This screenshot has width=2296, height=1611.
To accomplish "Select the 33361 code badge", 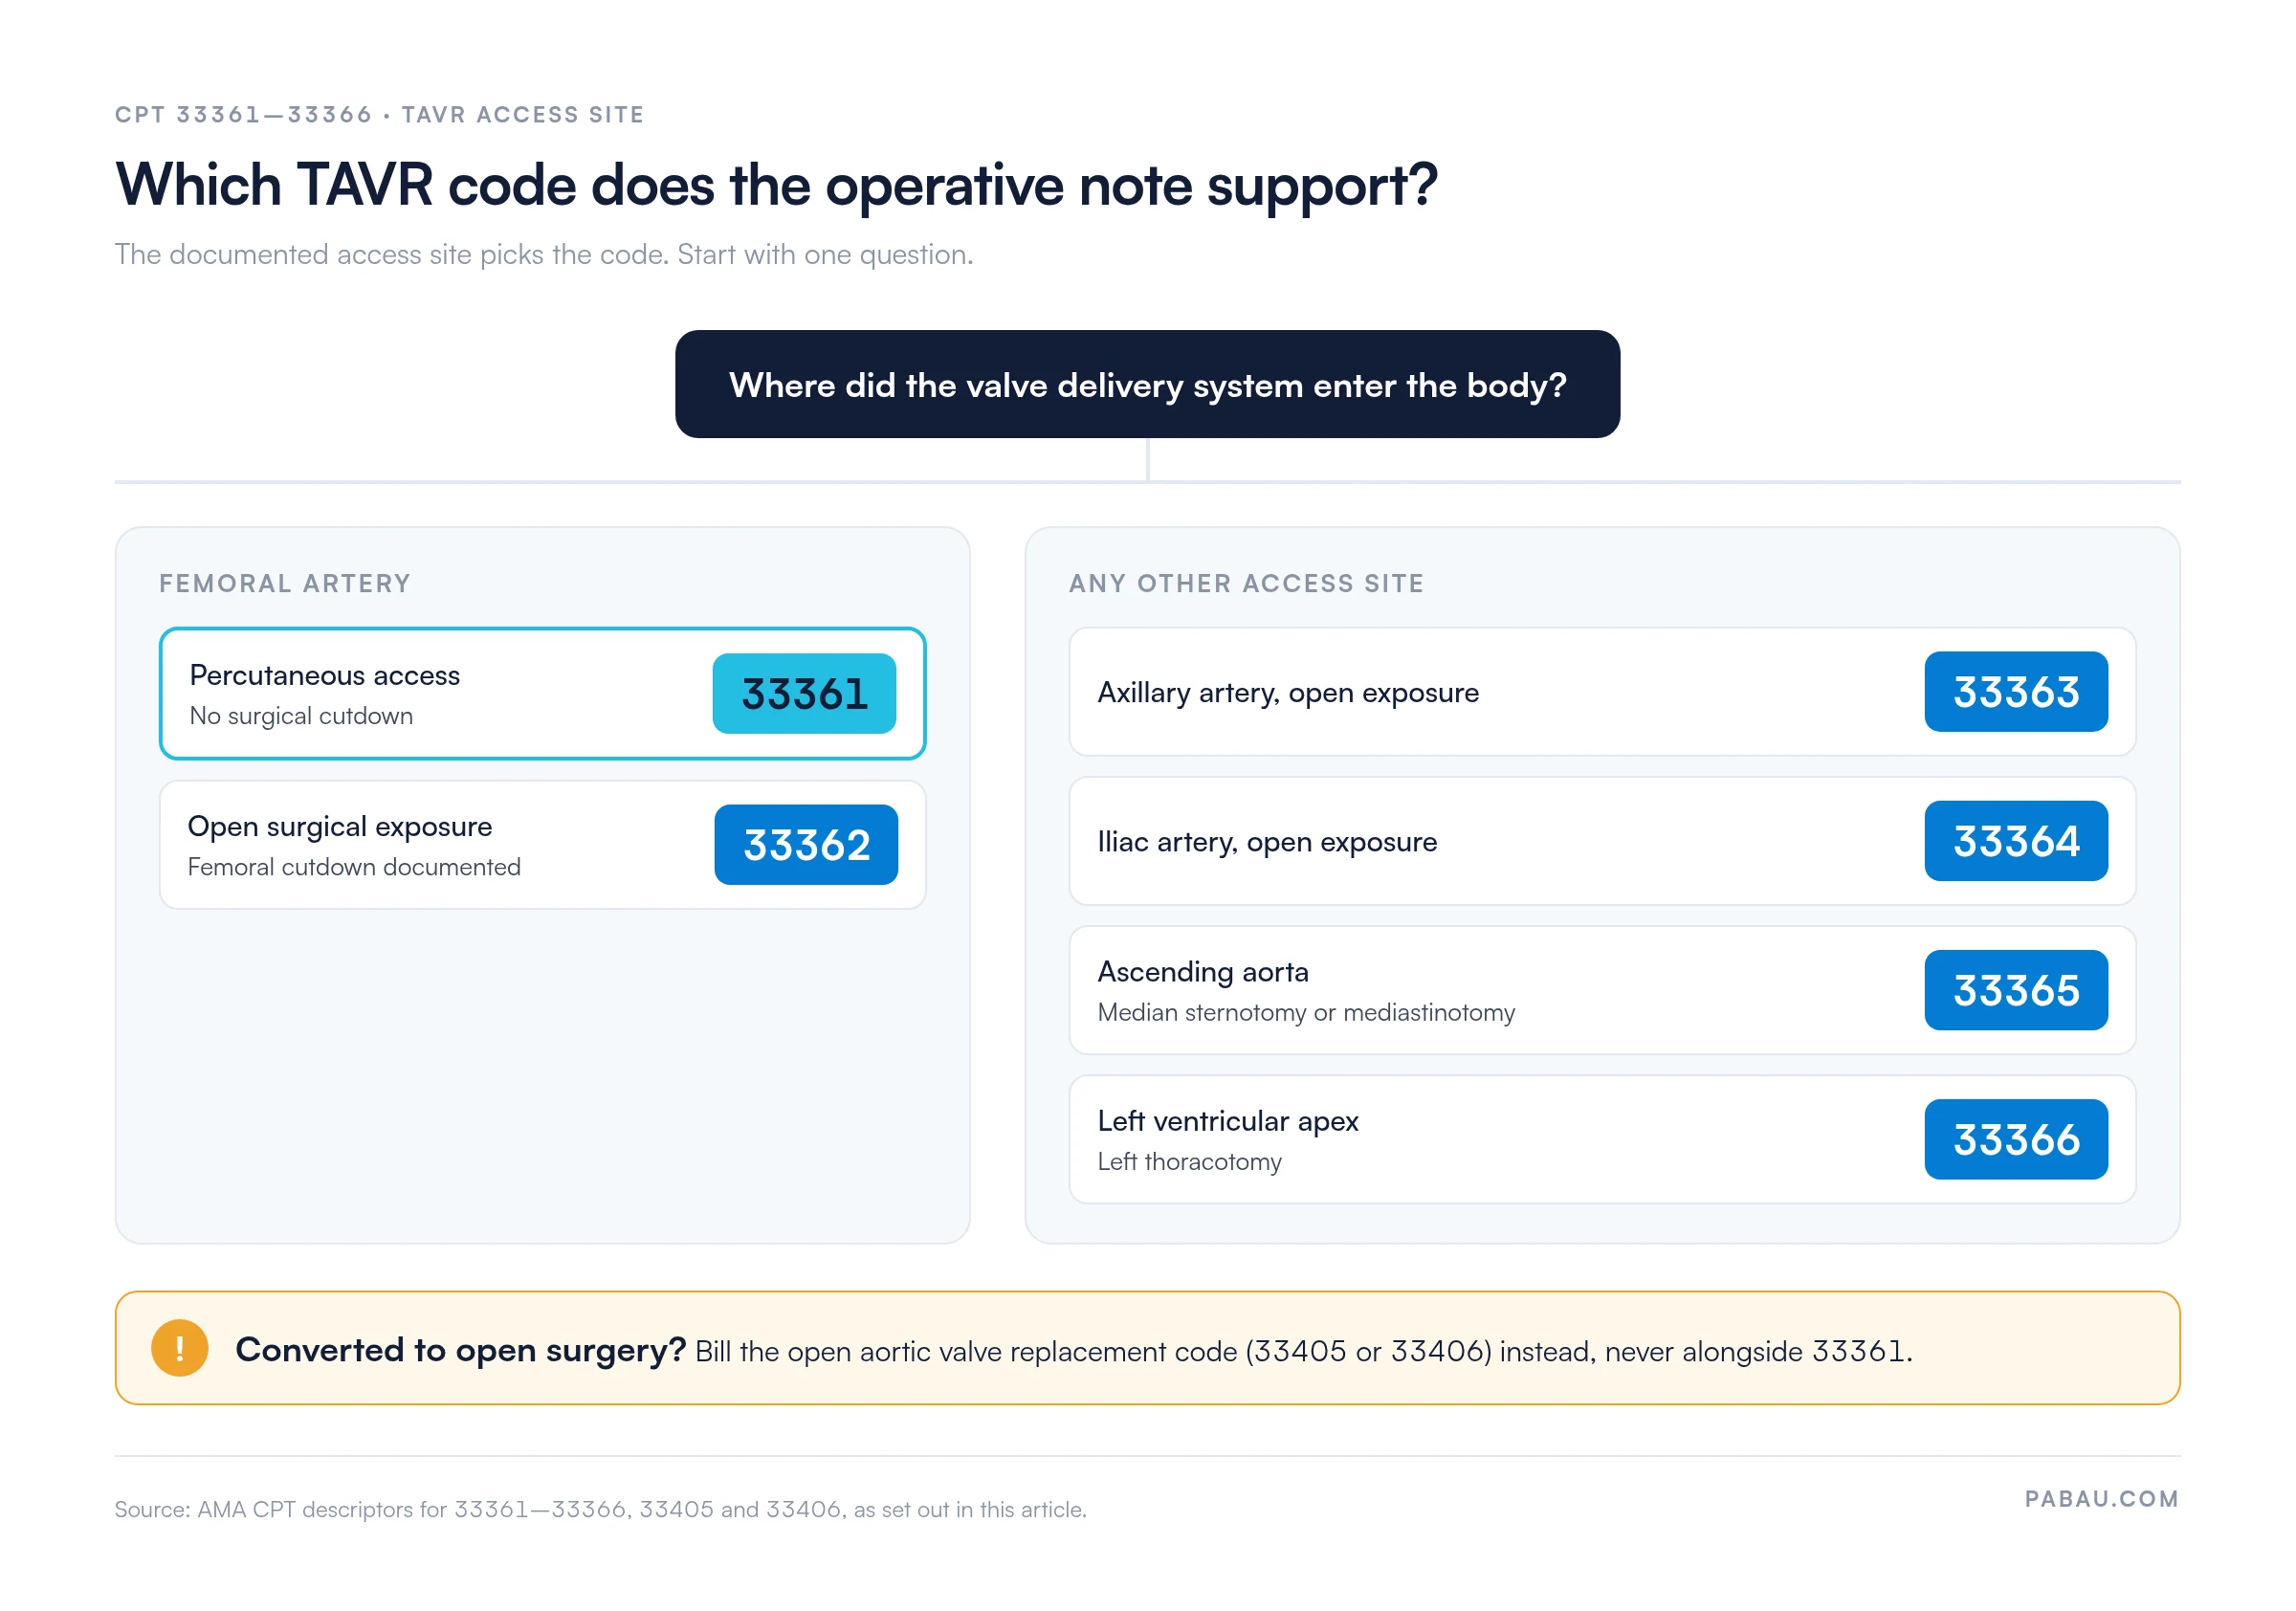I will pos(804,693).
